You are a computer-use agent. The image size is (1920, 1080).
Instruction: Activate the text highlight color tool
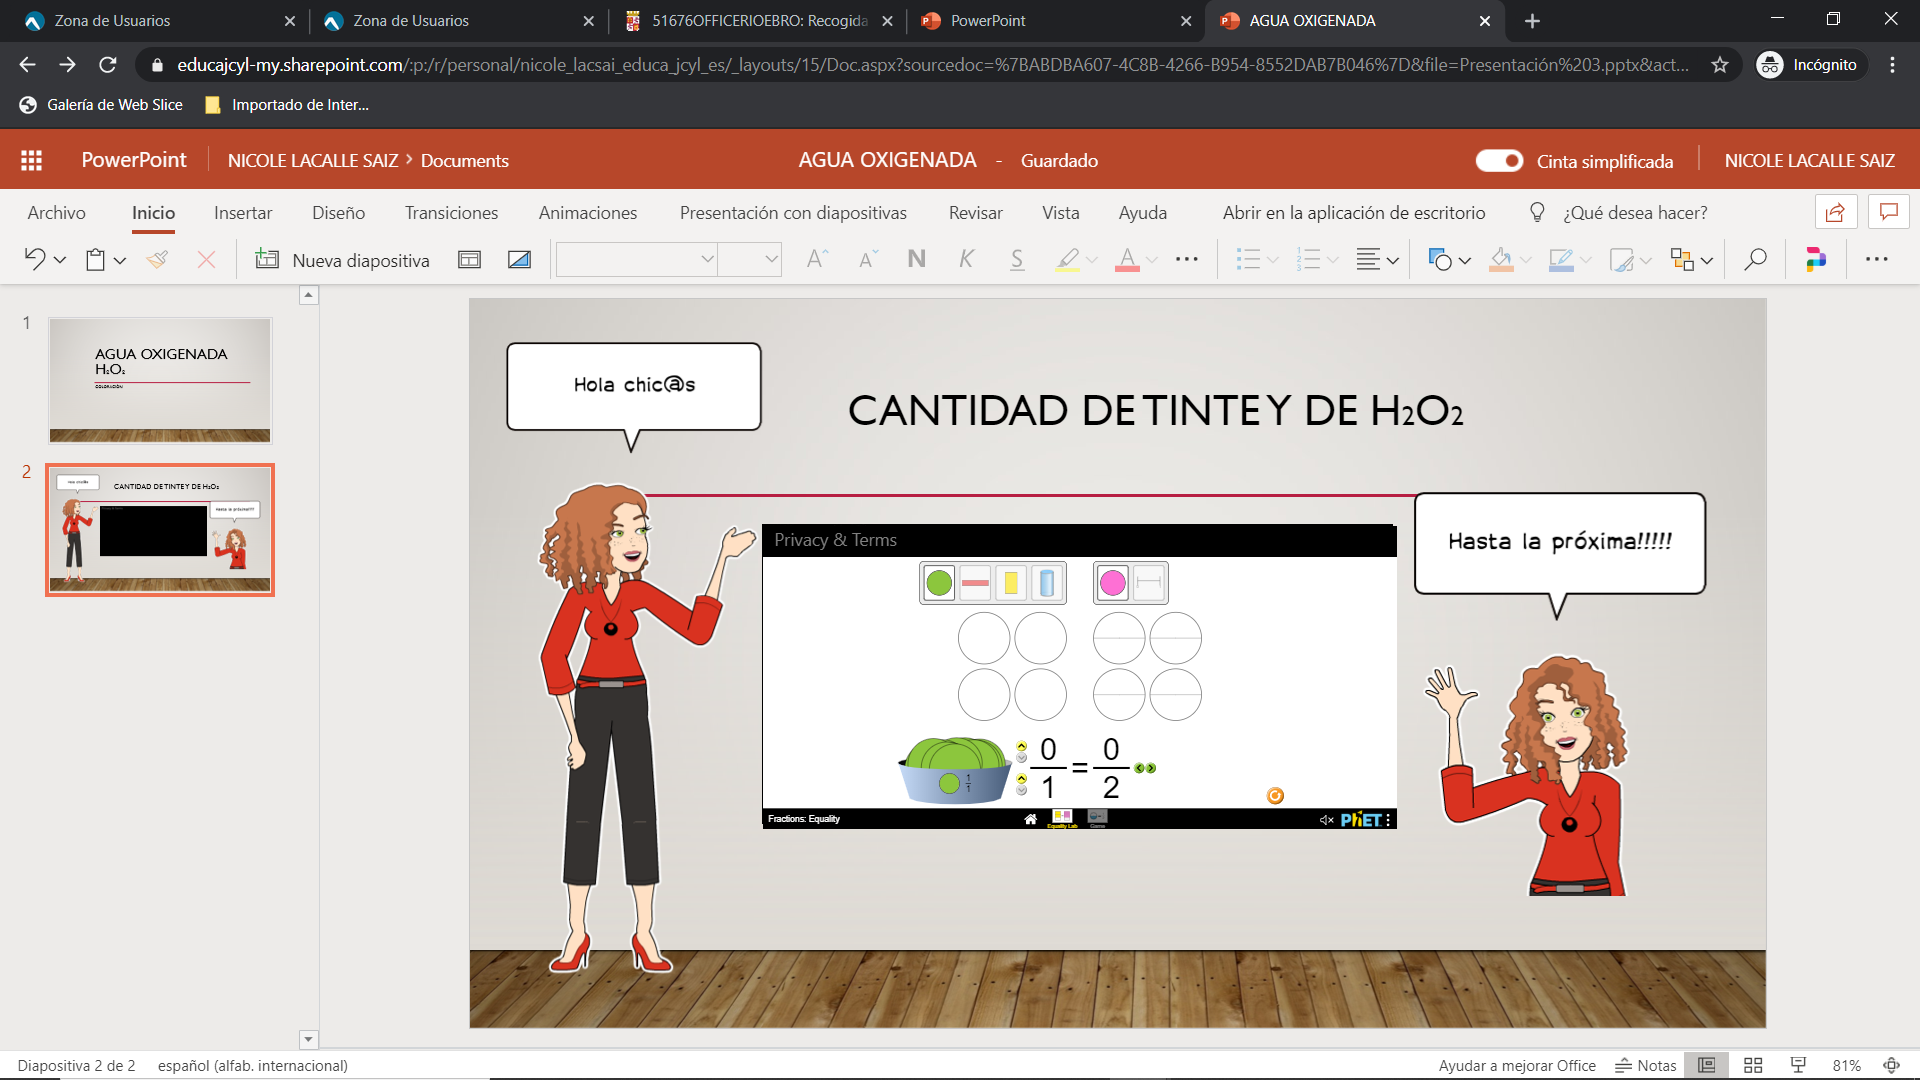1066,259
